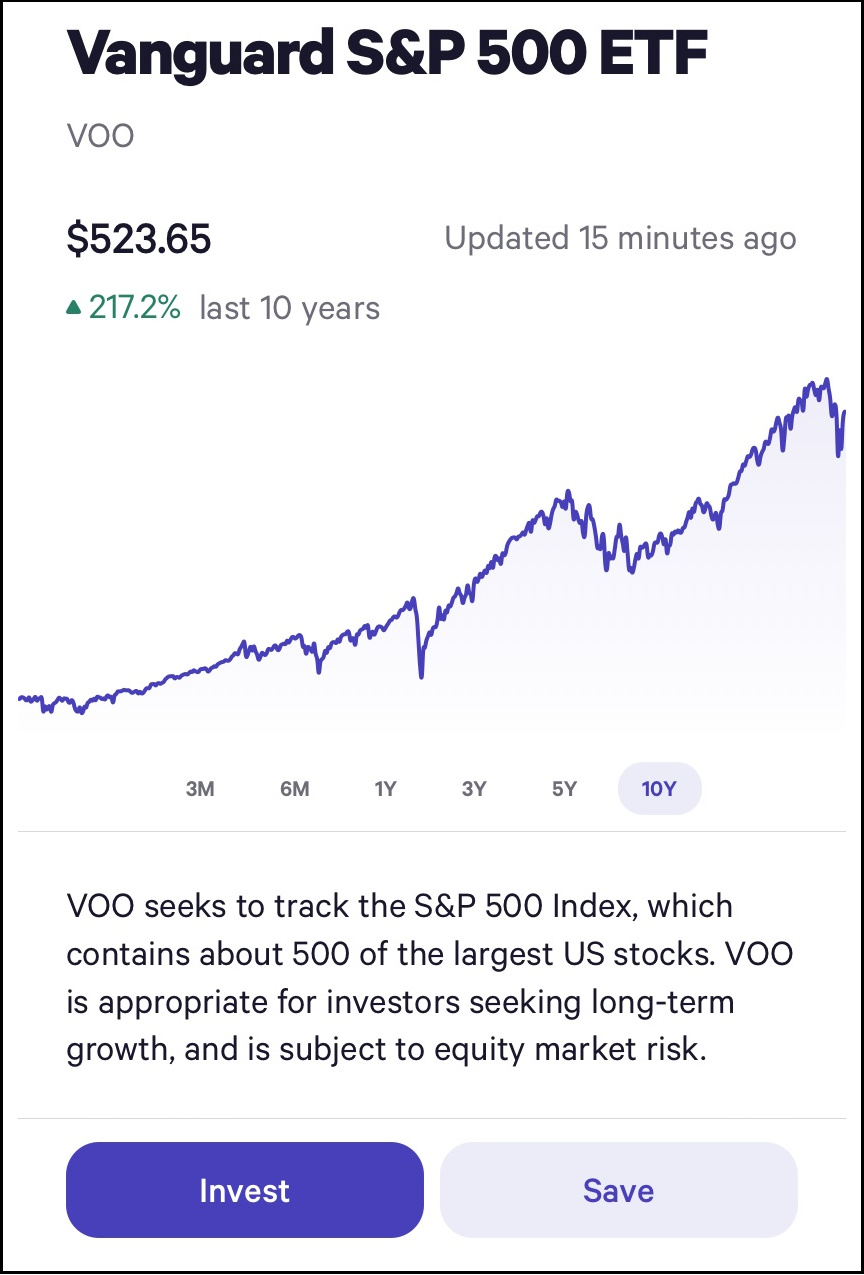Choose the 3Y chart period
The height and width of the screenshot is (1275, 864).
pyautogui.click(x=474, y=789)
